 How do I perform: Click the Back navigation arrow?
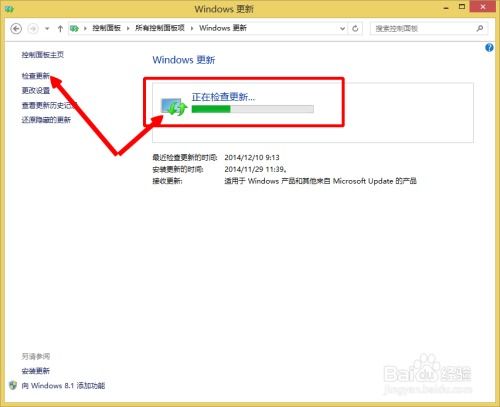pos(16,29)
